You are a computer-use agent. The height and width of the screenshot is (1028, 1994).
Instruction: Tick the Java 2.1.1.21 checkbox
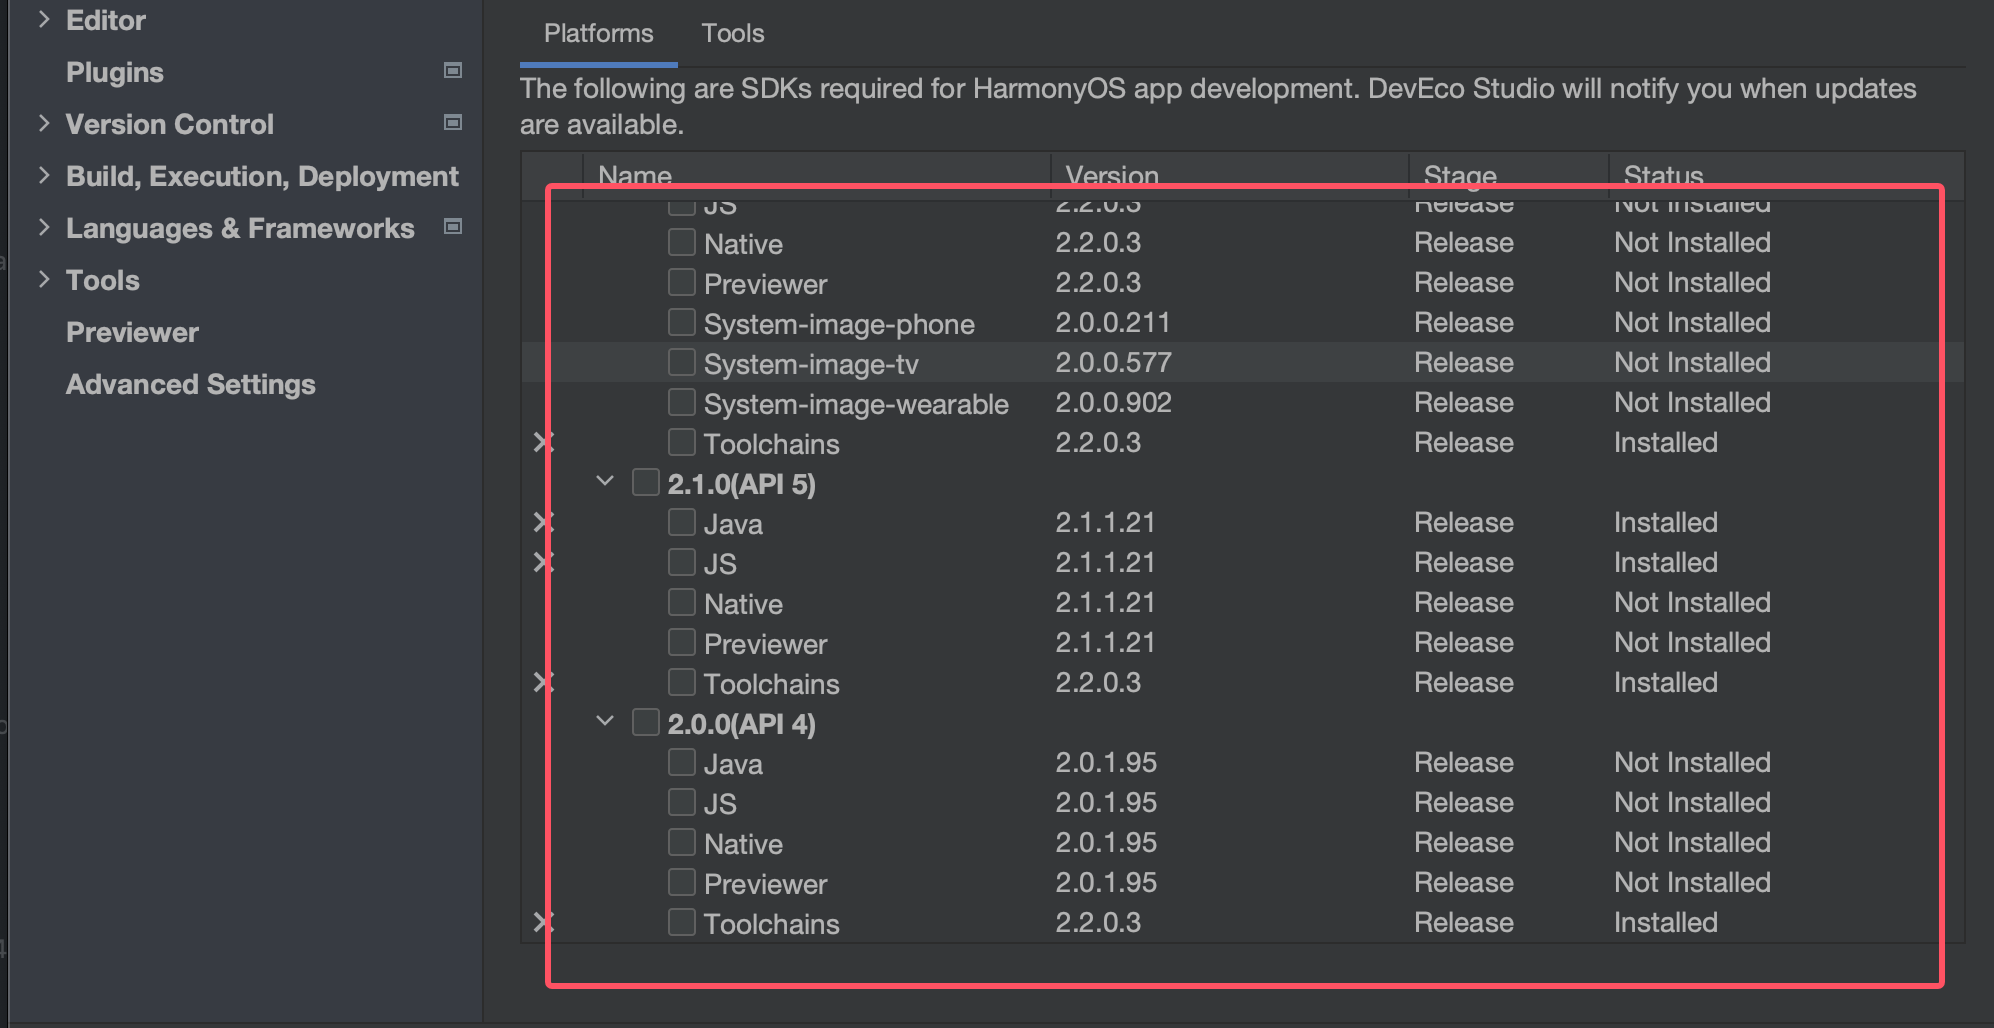tap(682, 522)
